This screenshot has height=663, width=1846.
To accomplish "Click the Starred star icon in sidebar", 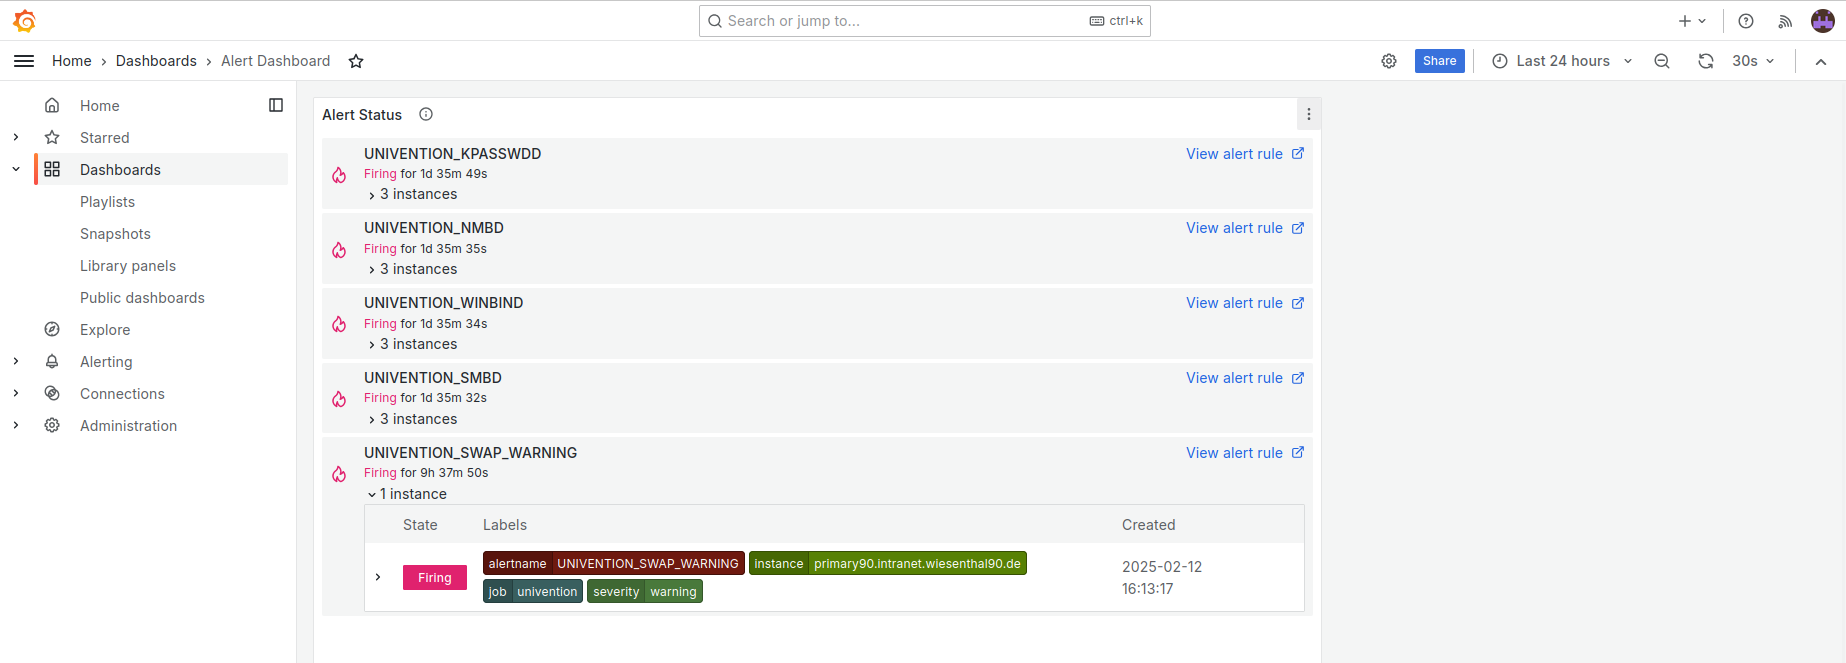I will point(52,137).
